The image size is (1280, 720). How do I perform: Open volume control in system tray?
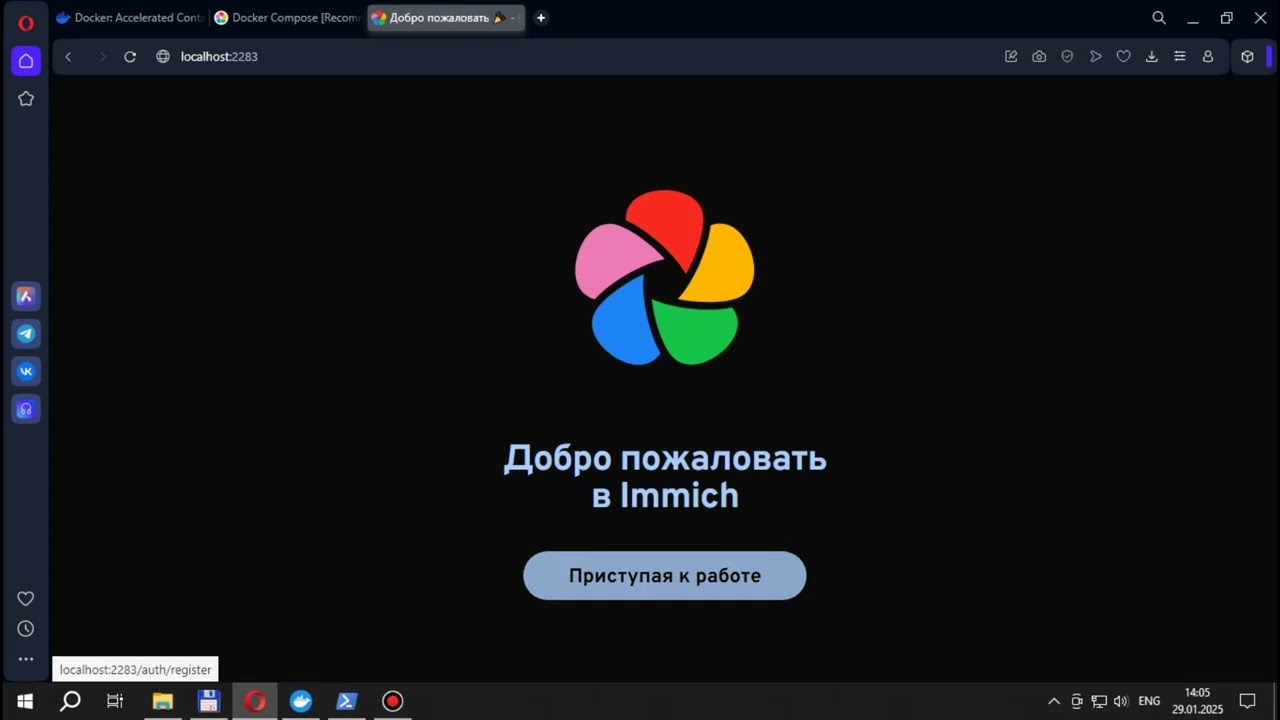[1120, 701]
